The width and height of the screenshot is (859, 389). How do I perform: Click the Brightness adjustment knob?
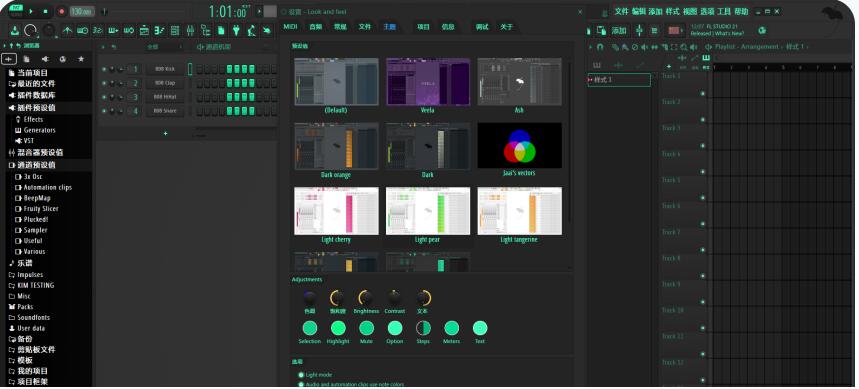365,298
